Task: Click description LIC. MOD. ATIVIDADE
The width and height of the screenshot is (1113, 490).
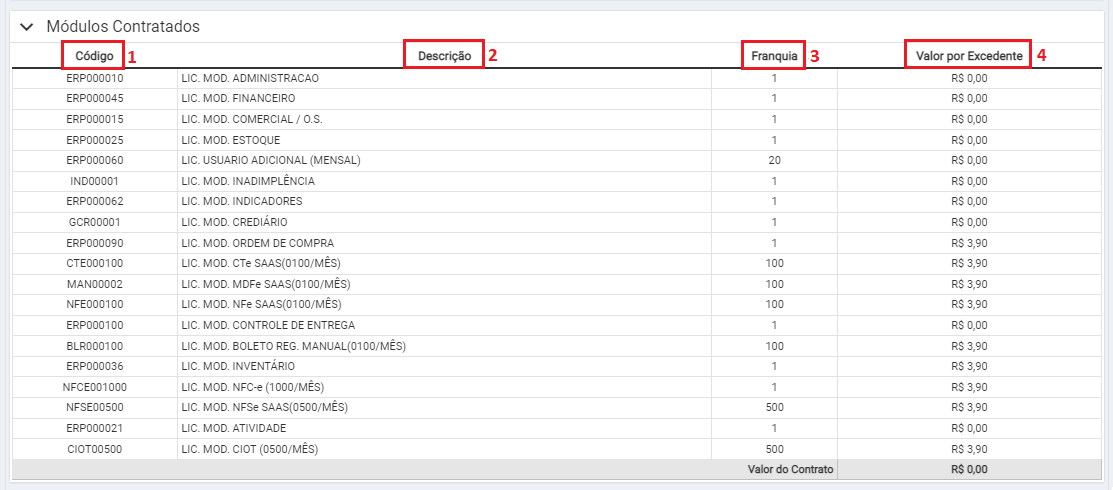Action: 234,428
